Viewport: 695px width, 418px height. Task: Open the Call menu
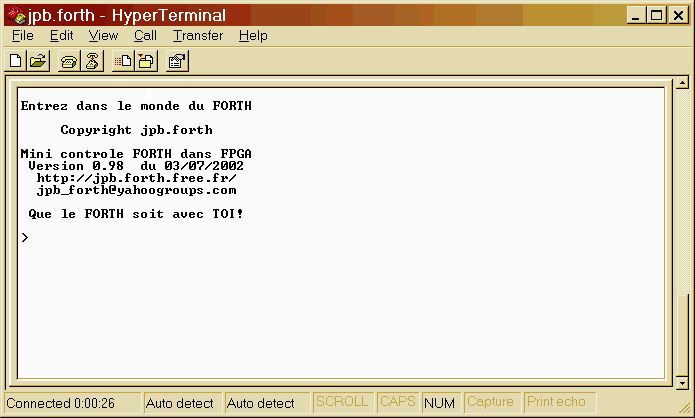point(145,35)
